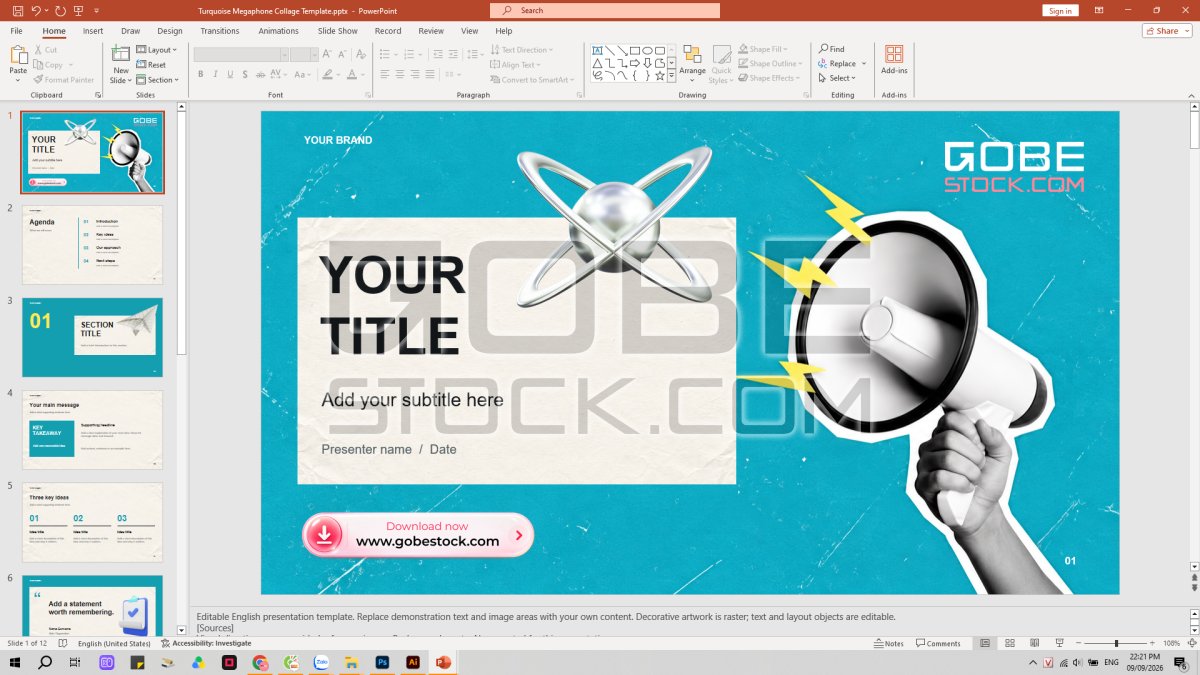Open the Transitions tab
Image resolution: width=1200 pixels, height=675 pixels.
220,31
